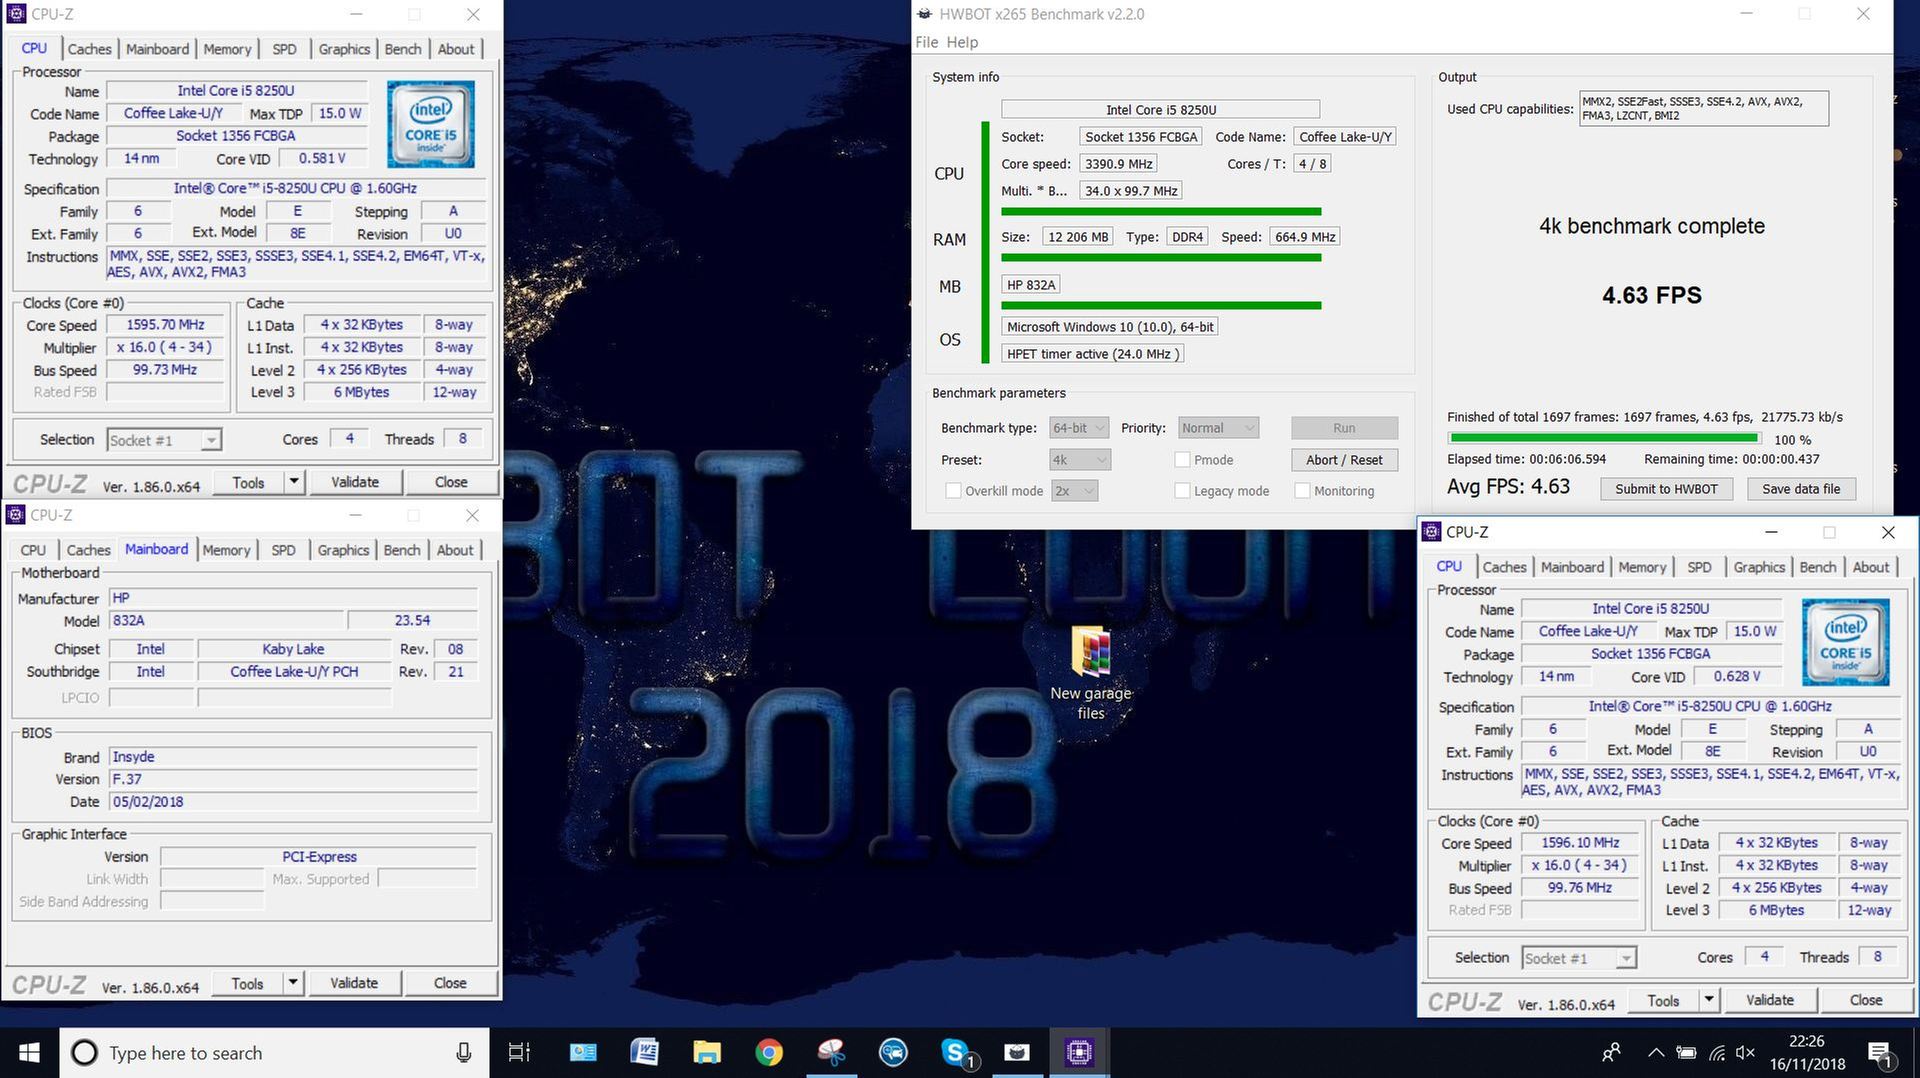Click Close button in Mainboard CPU-Z window
1920x1078 pixels.
coord(450,983)
